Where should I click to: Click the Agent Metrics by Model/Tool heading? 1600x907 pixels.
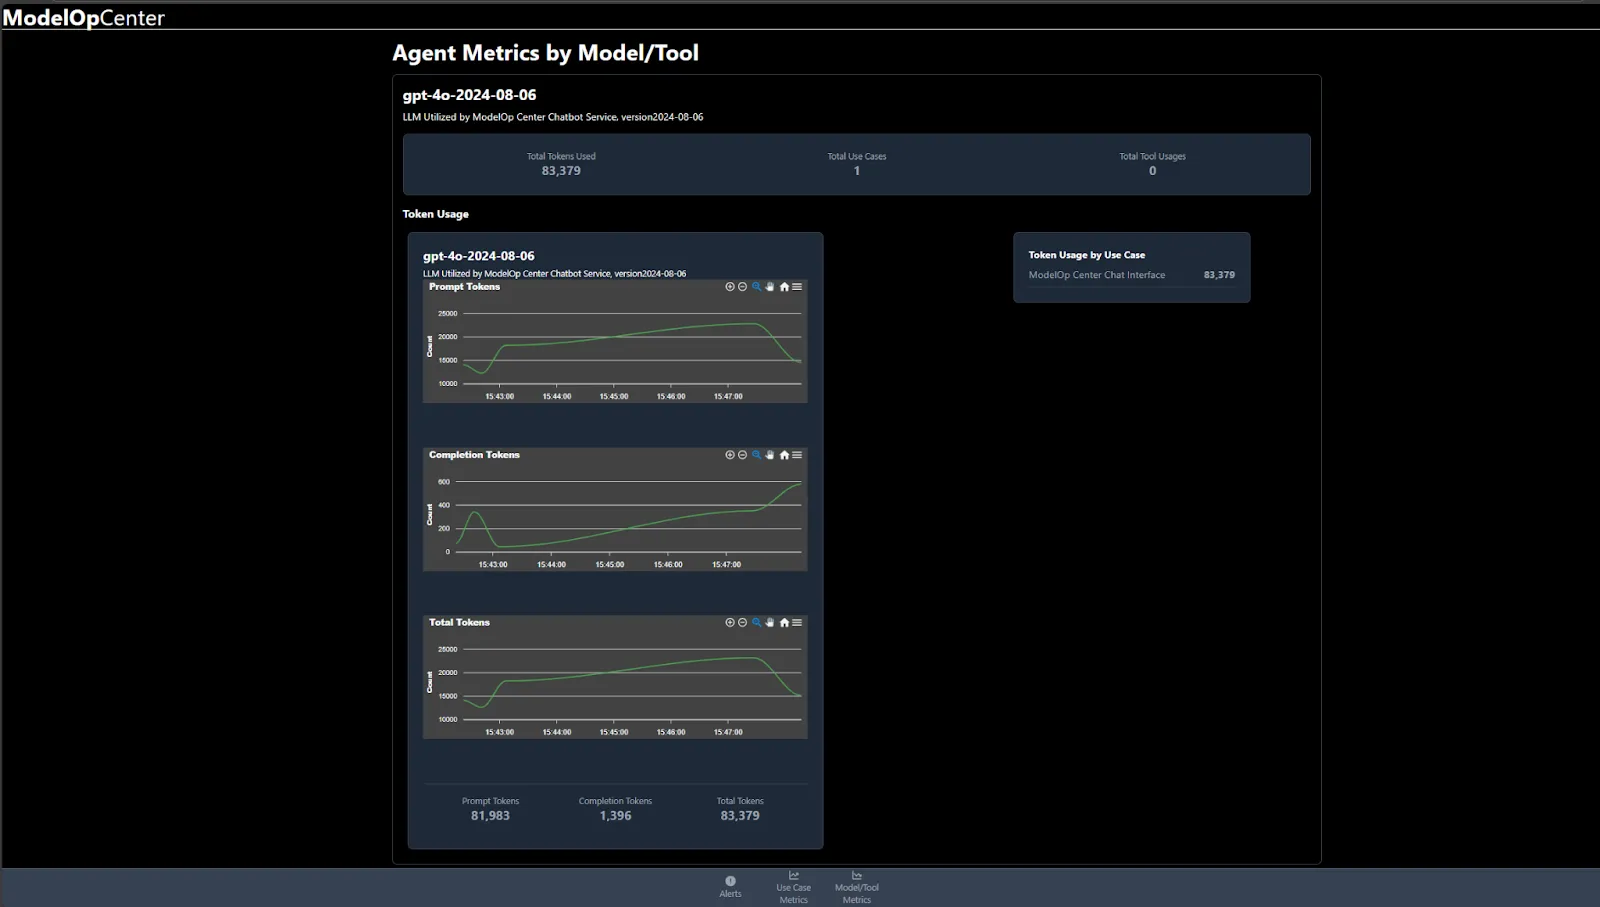[546, 53]
